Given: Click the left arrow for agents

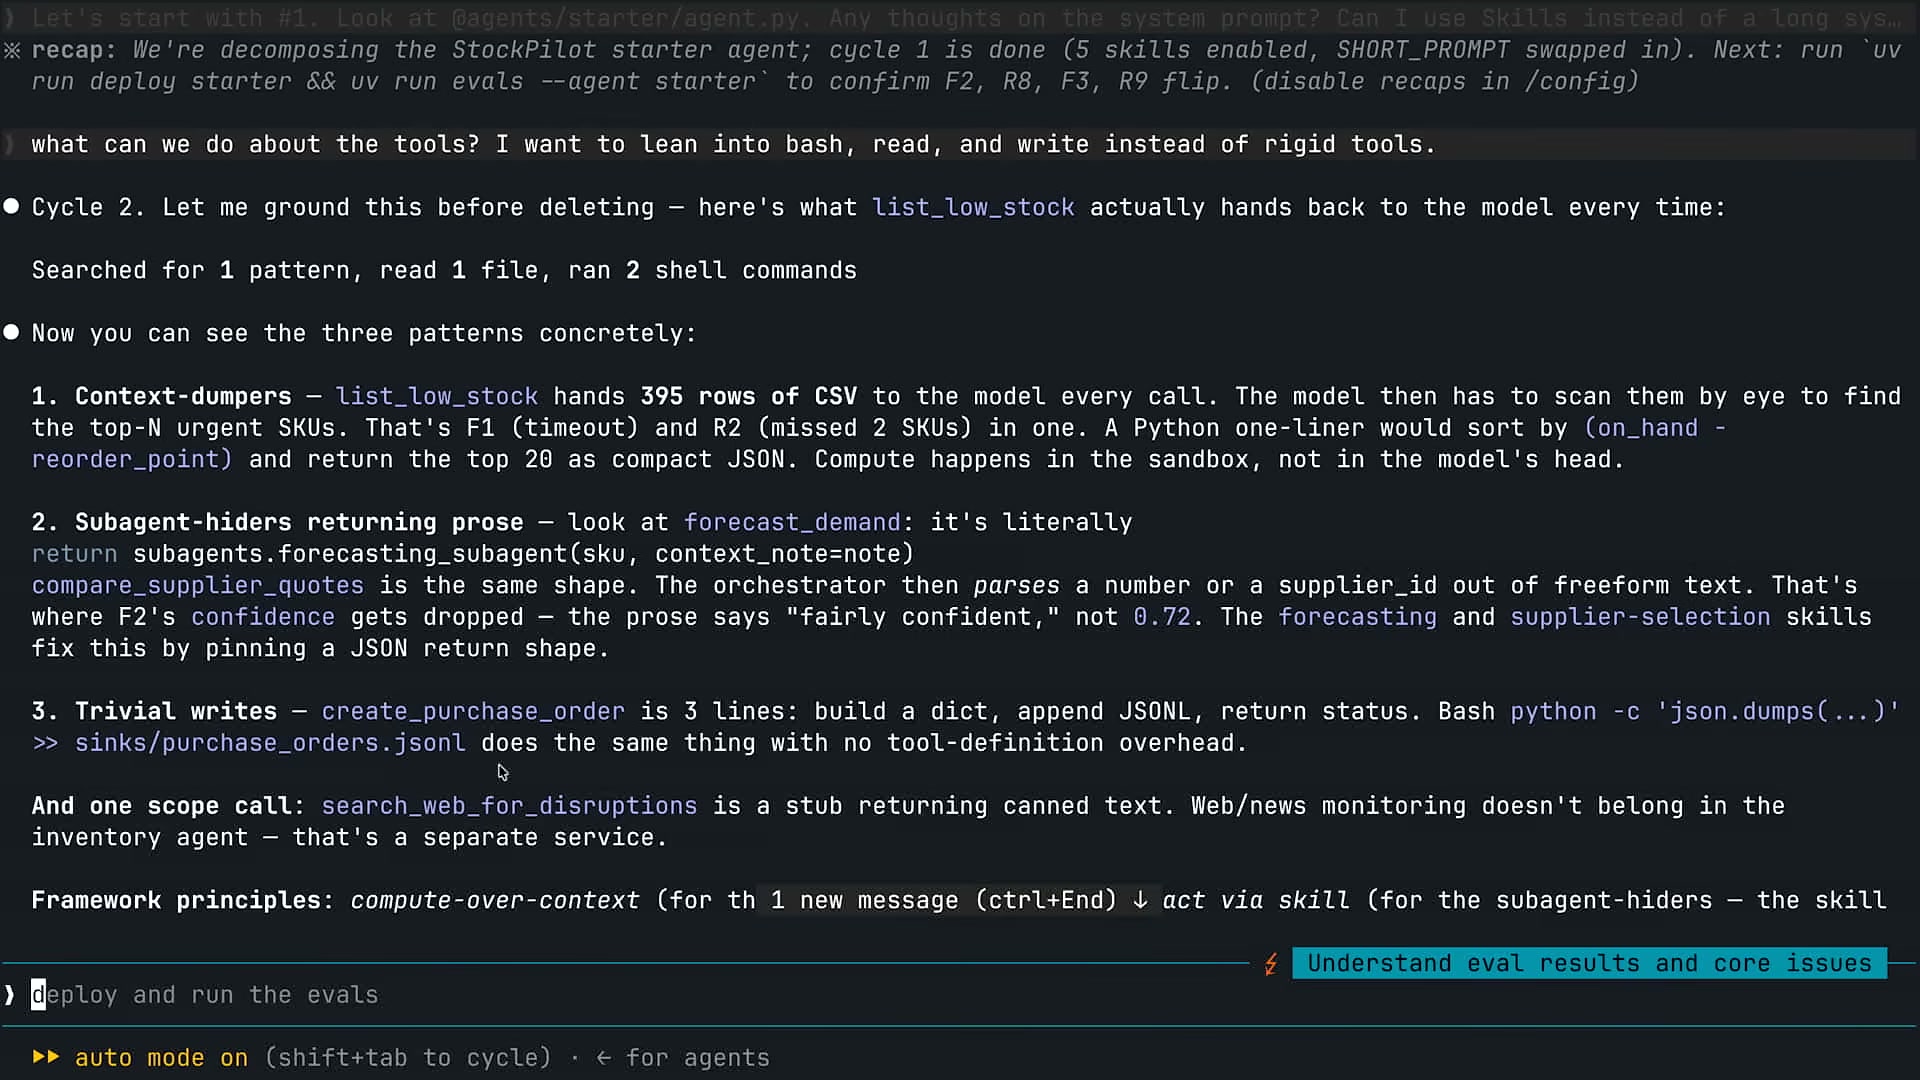Looking at the screenshot, I should tap(603, 1058).
